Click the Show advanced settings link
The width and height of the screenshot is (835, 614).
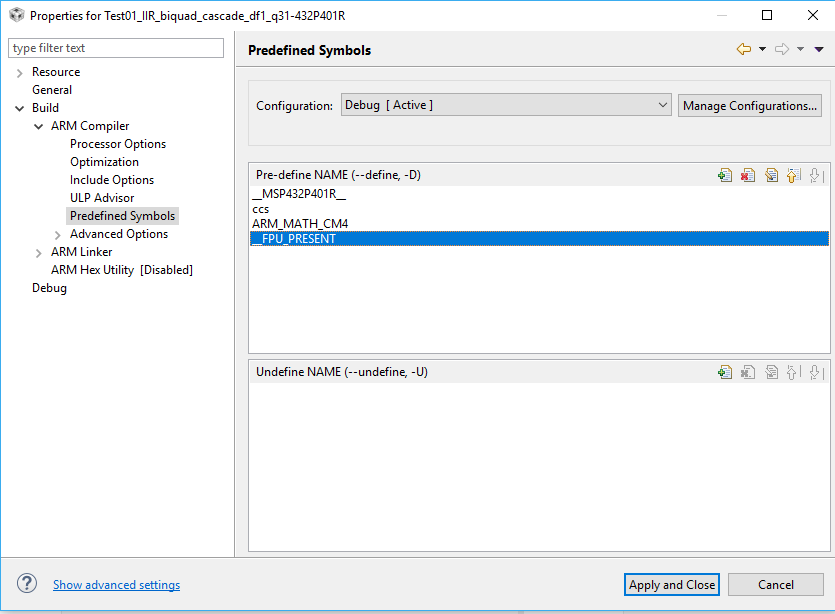tap(116, 585)
